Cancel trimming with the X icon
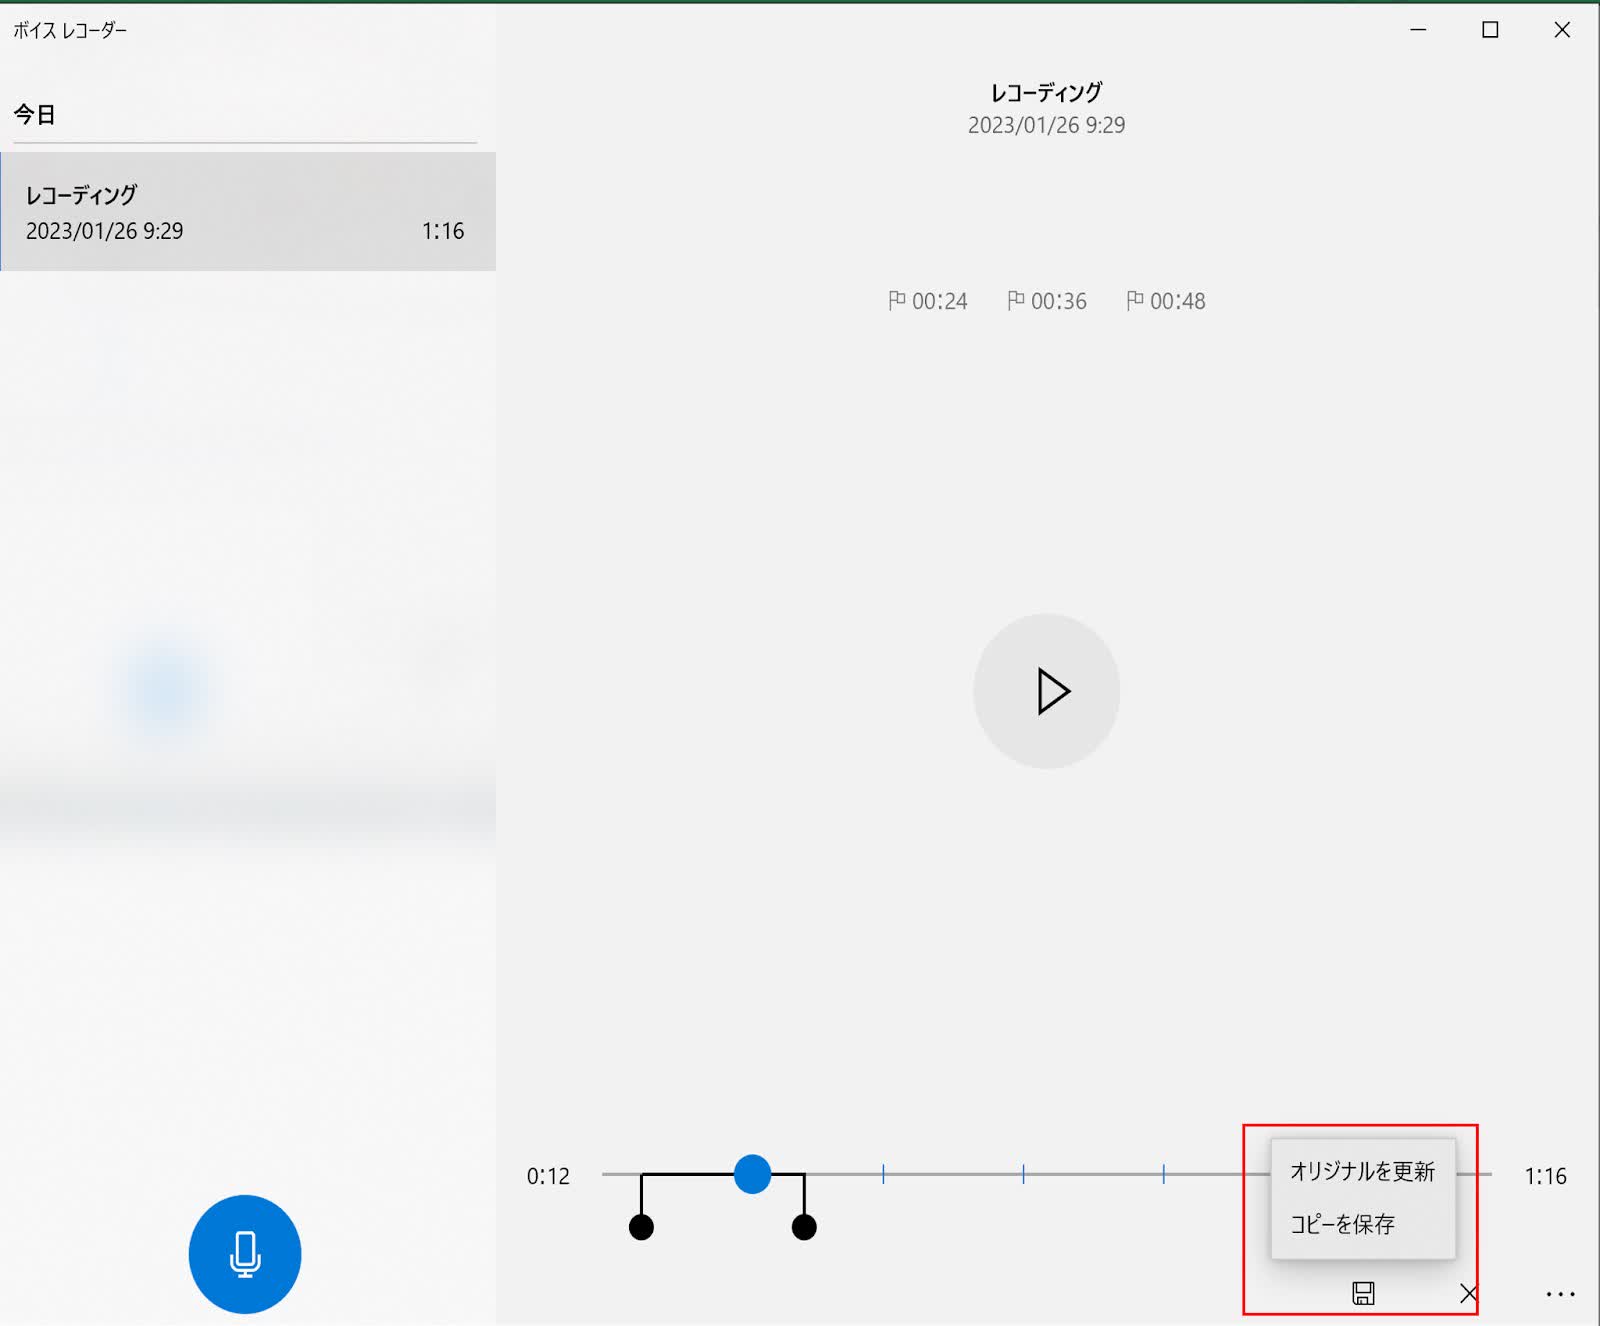Image resolution: width=1600 pixels, height=1326 pixels. click(1468, 1294)
